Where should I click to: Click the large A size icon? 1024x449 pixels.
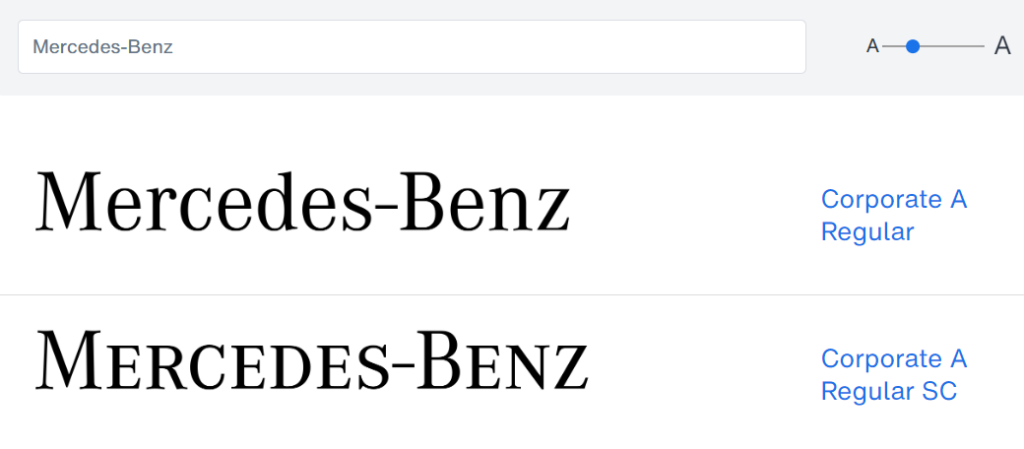pyautogui.click(x=1002, y=46)
